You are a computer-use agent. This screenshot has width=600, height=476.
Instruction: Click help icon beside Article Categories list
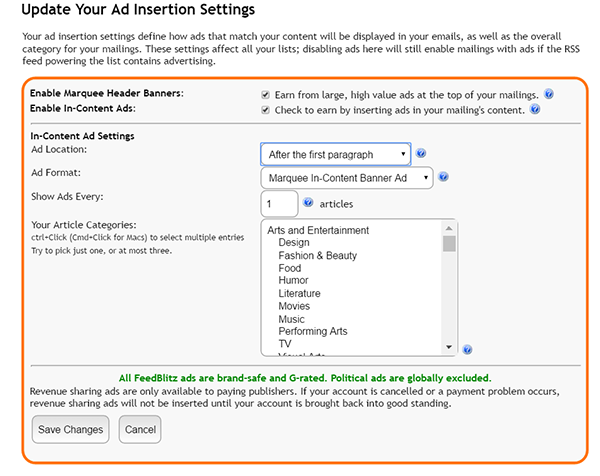[x=467, y=349]
